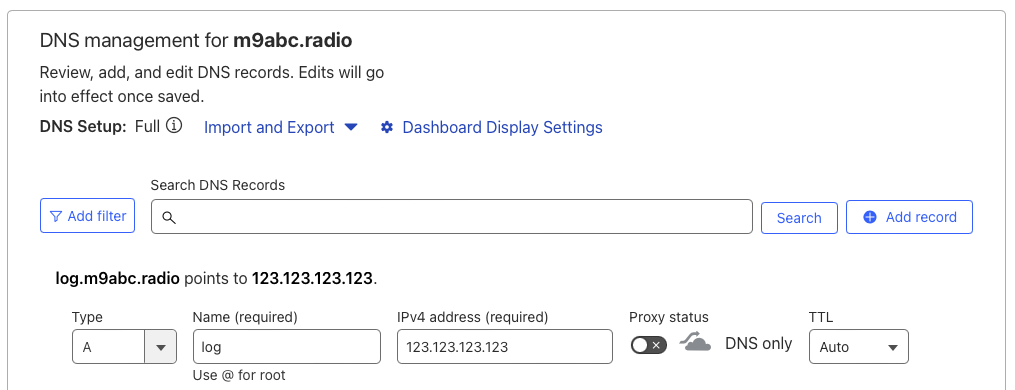
Task: Click the 'DNS only' proxy label
Action: click(x=759, y=344)
